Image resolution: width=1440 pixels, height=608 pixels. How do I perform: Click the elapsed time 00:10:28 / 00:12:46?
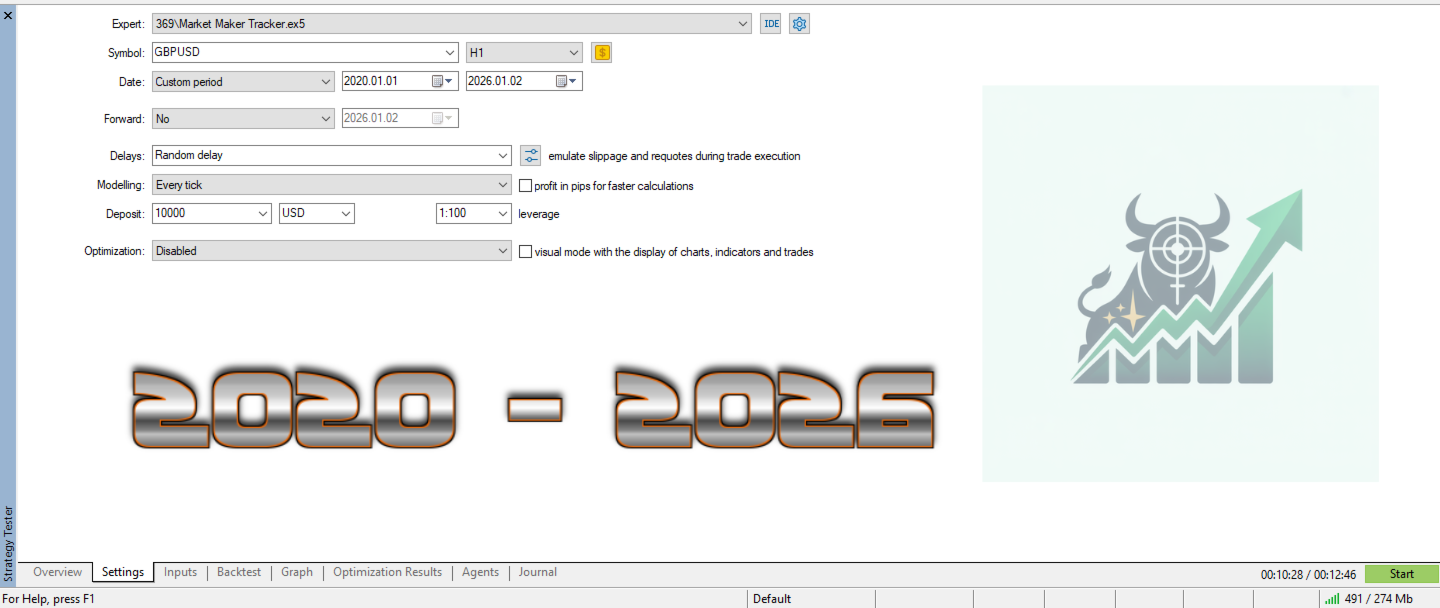(1308, 574)
